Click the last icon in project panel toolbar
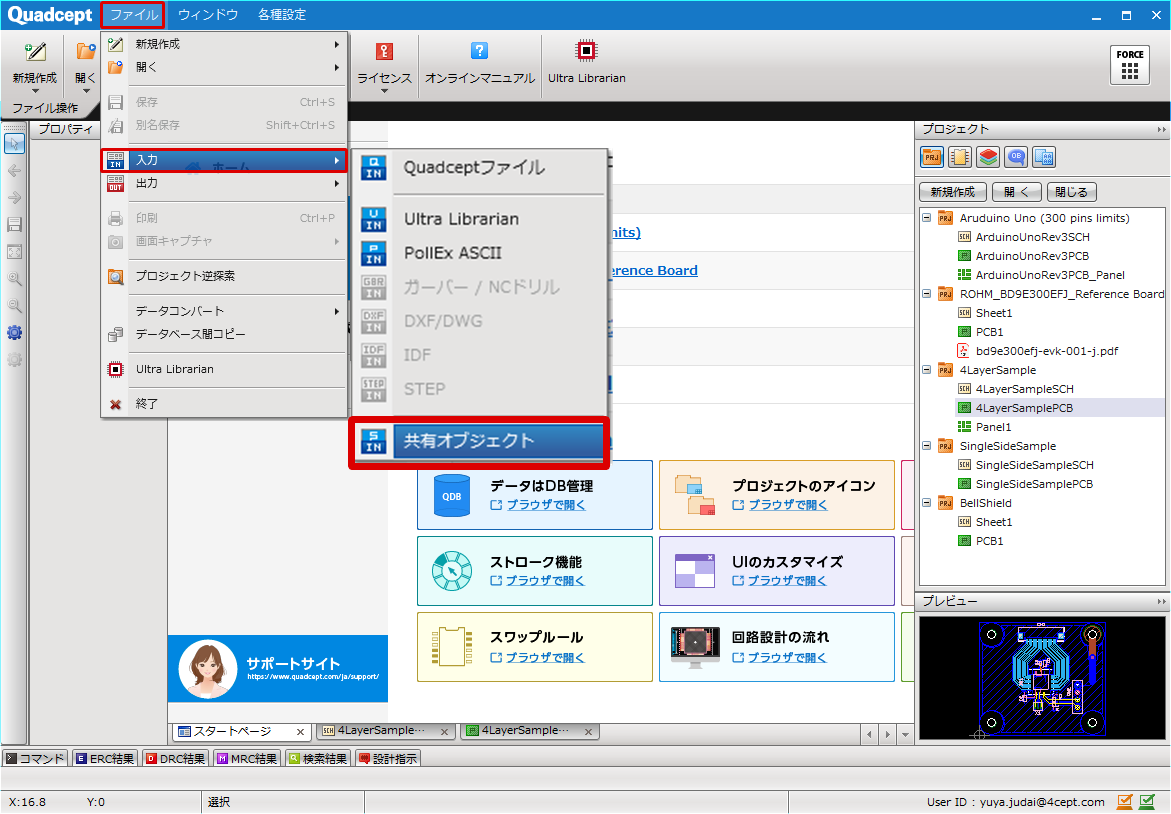Screen dimensions: 1171x814 pos(1043,157)
